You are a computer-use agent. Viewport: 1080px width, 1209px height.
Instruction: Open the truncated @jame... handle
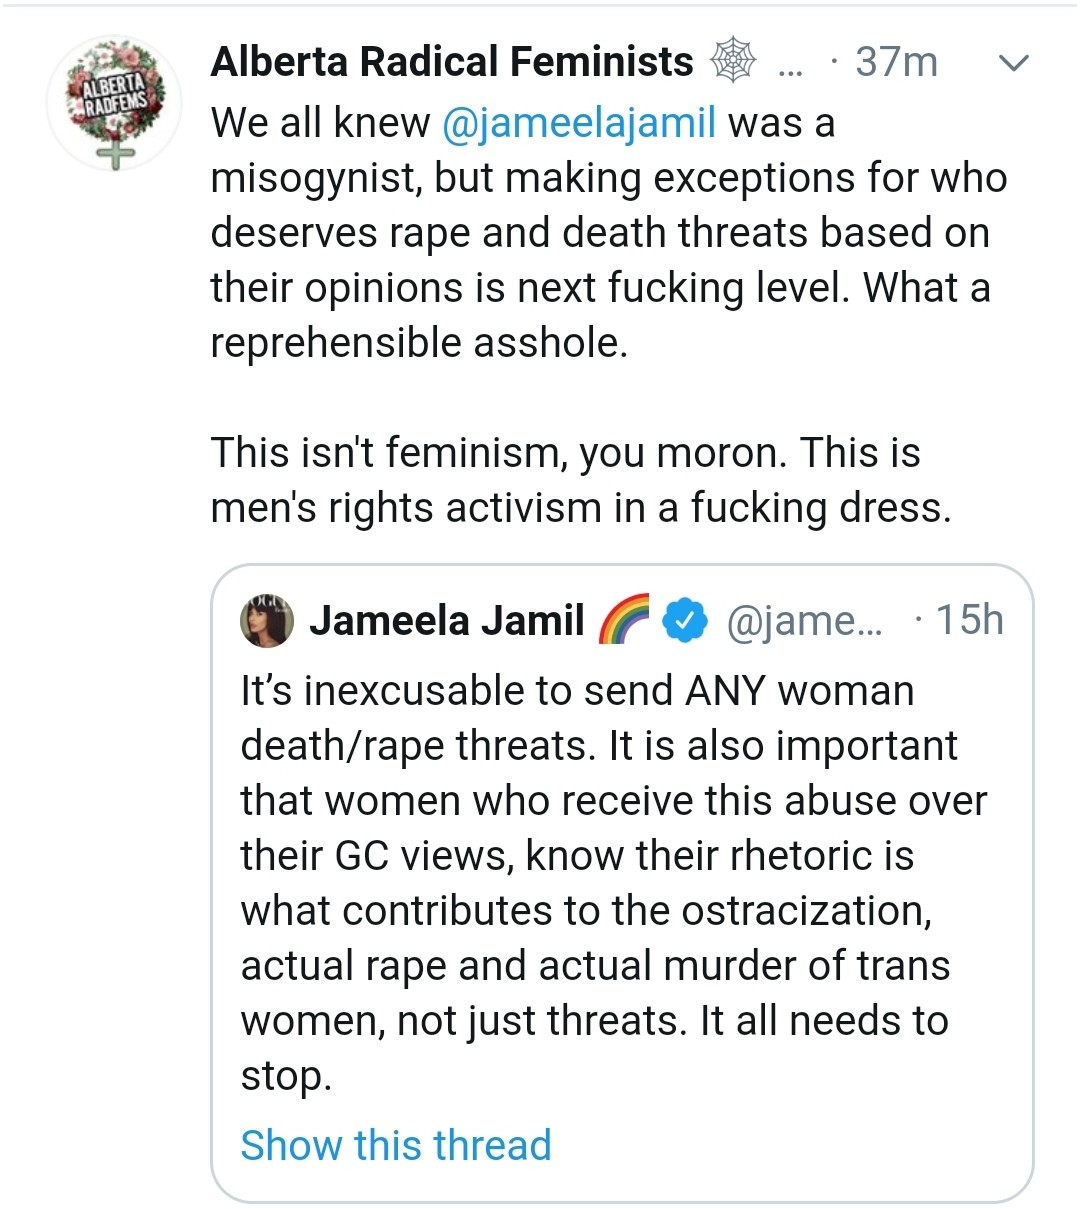click(805, 621)
